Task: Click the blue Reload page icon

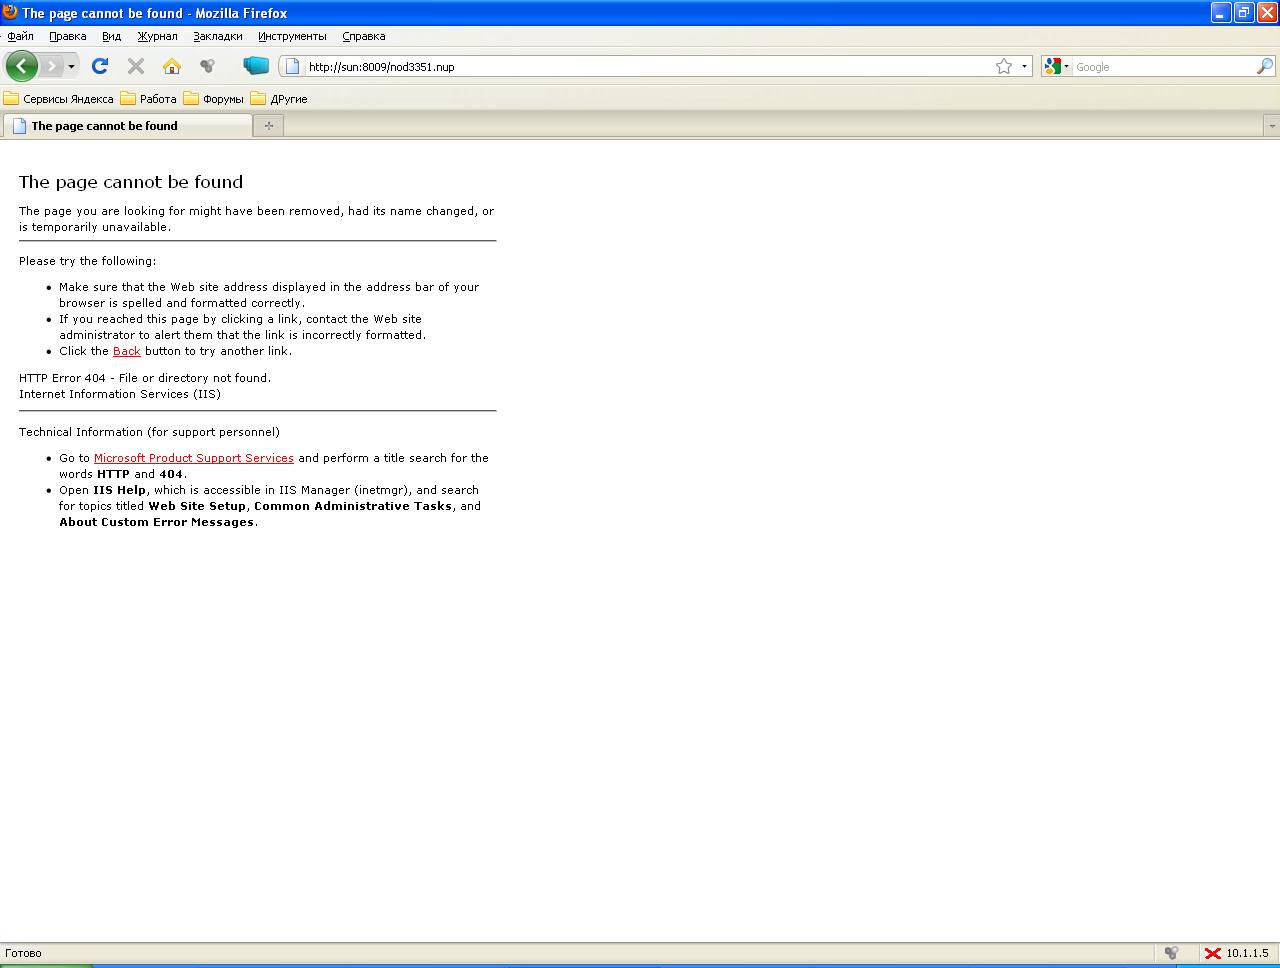Action: [99, 66]
